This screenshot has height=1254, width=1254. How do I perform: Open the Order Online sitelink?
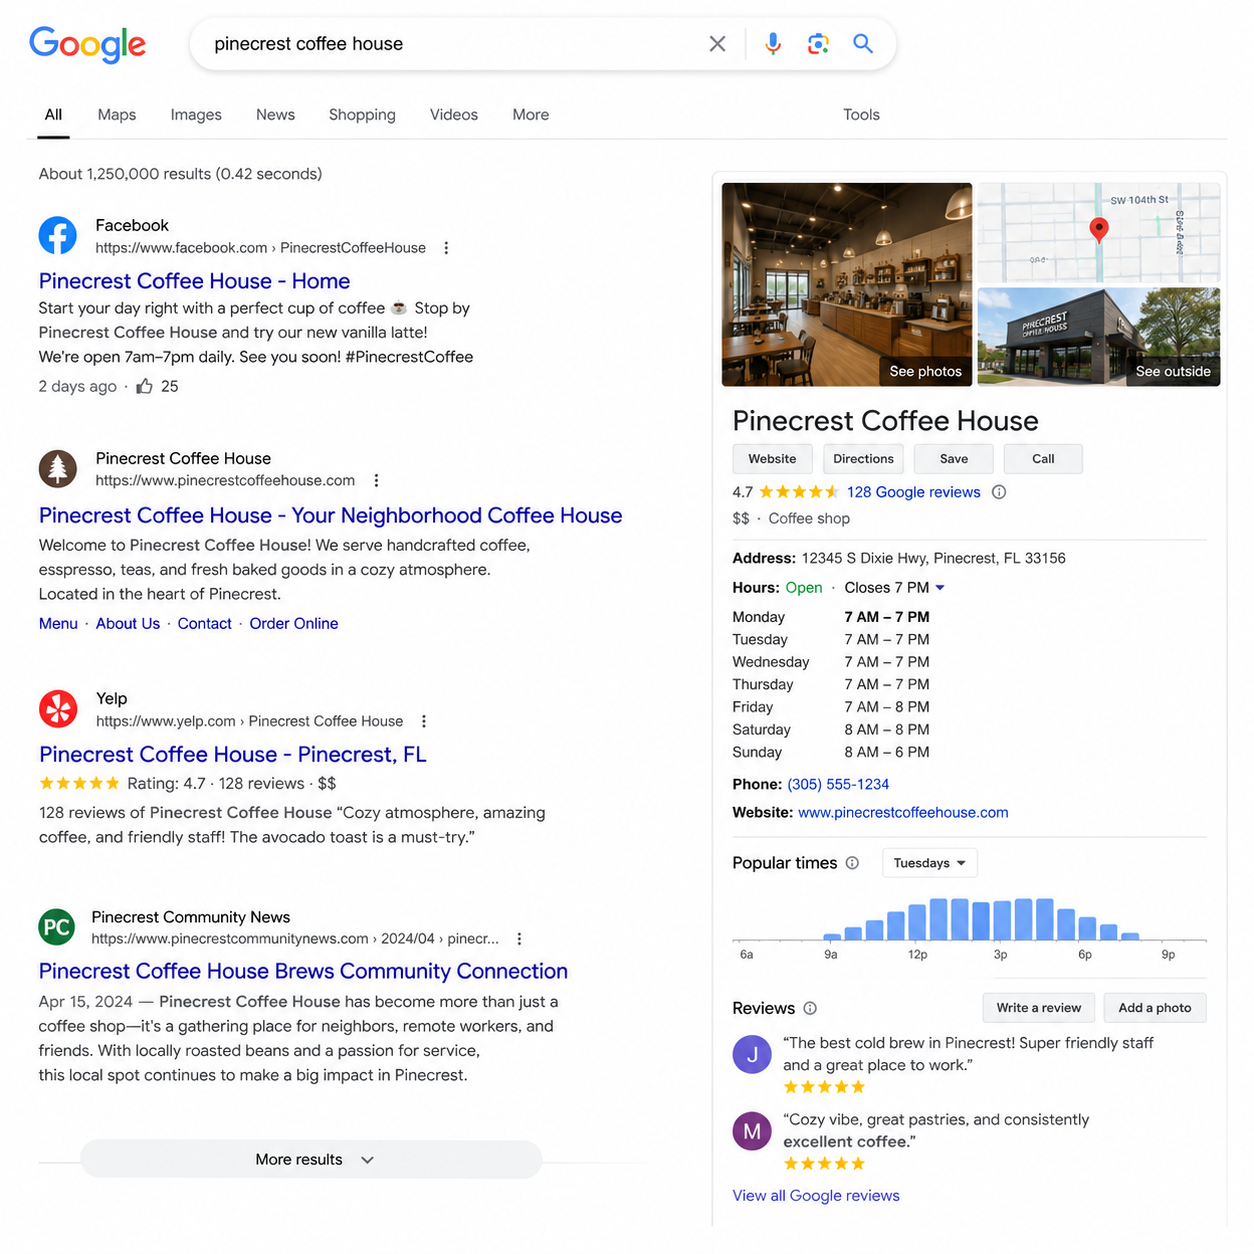(294, 624)
